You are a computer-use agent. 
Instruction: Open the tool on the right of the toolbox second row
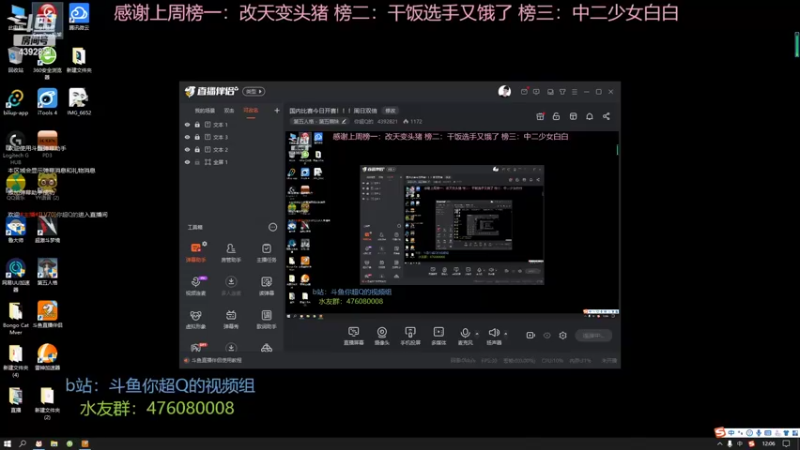266,286
